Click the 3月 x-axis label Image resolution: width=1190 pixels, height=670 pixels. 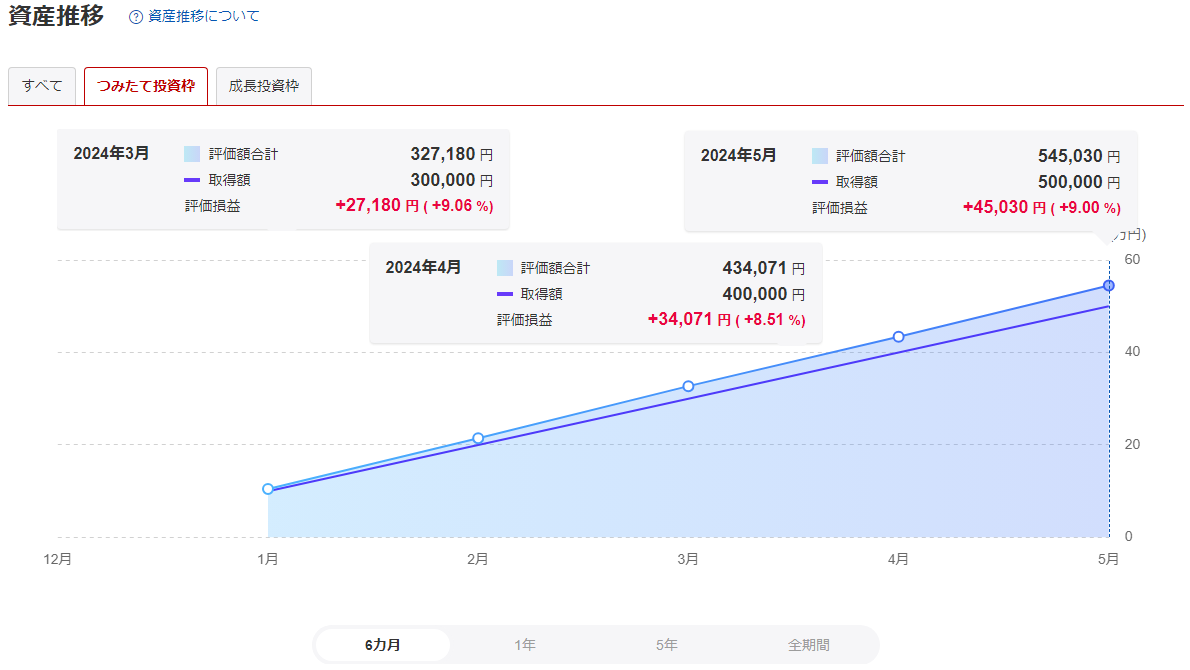click(x=688, y=560)
